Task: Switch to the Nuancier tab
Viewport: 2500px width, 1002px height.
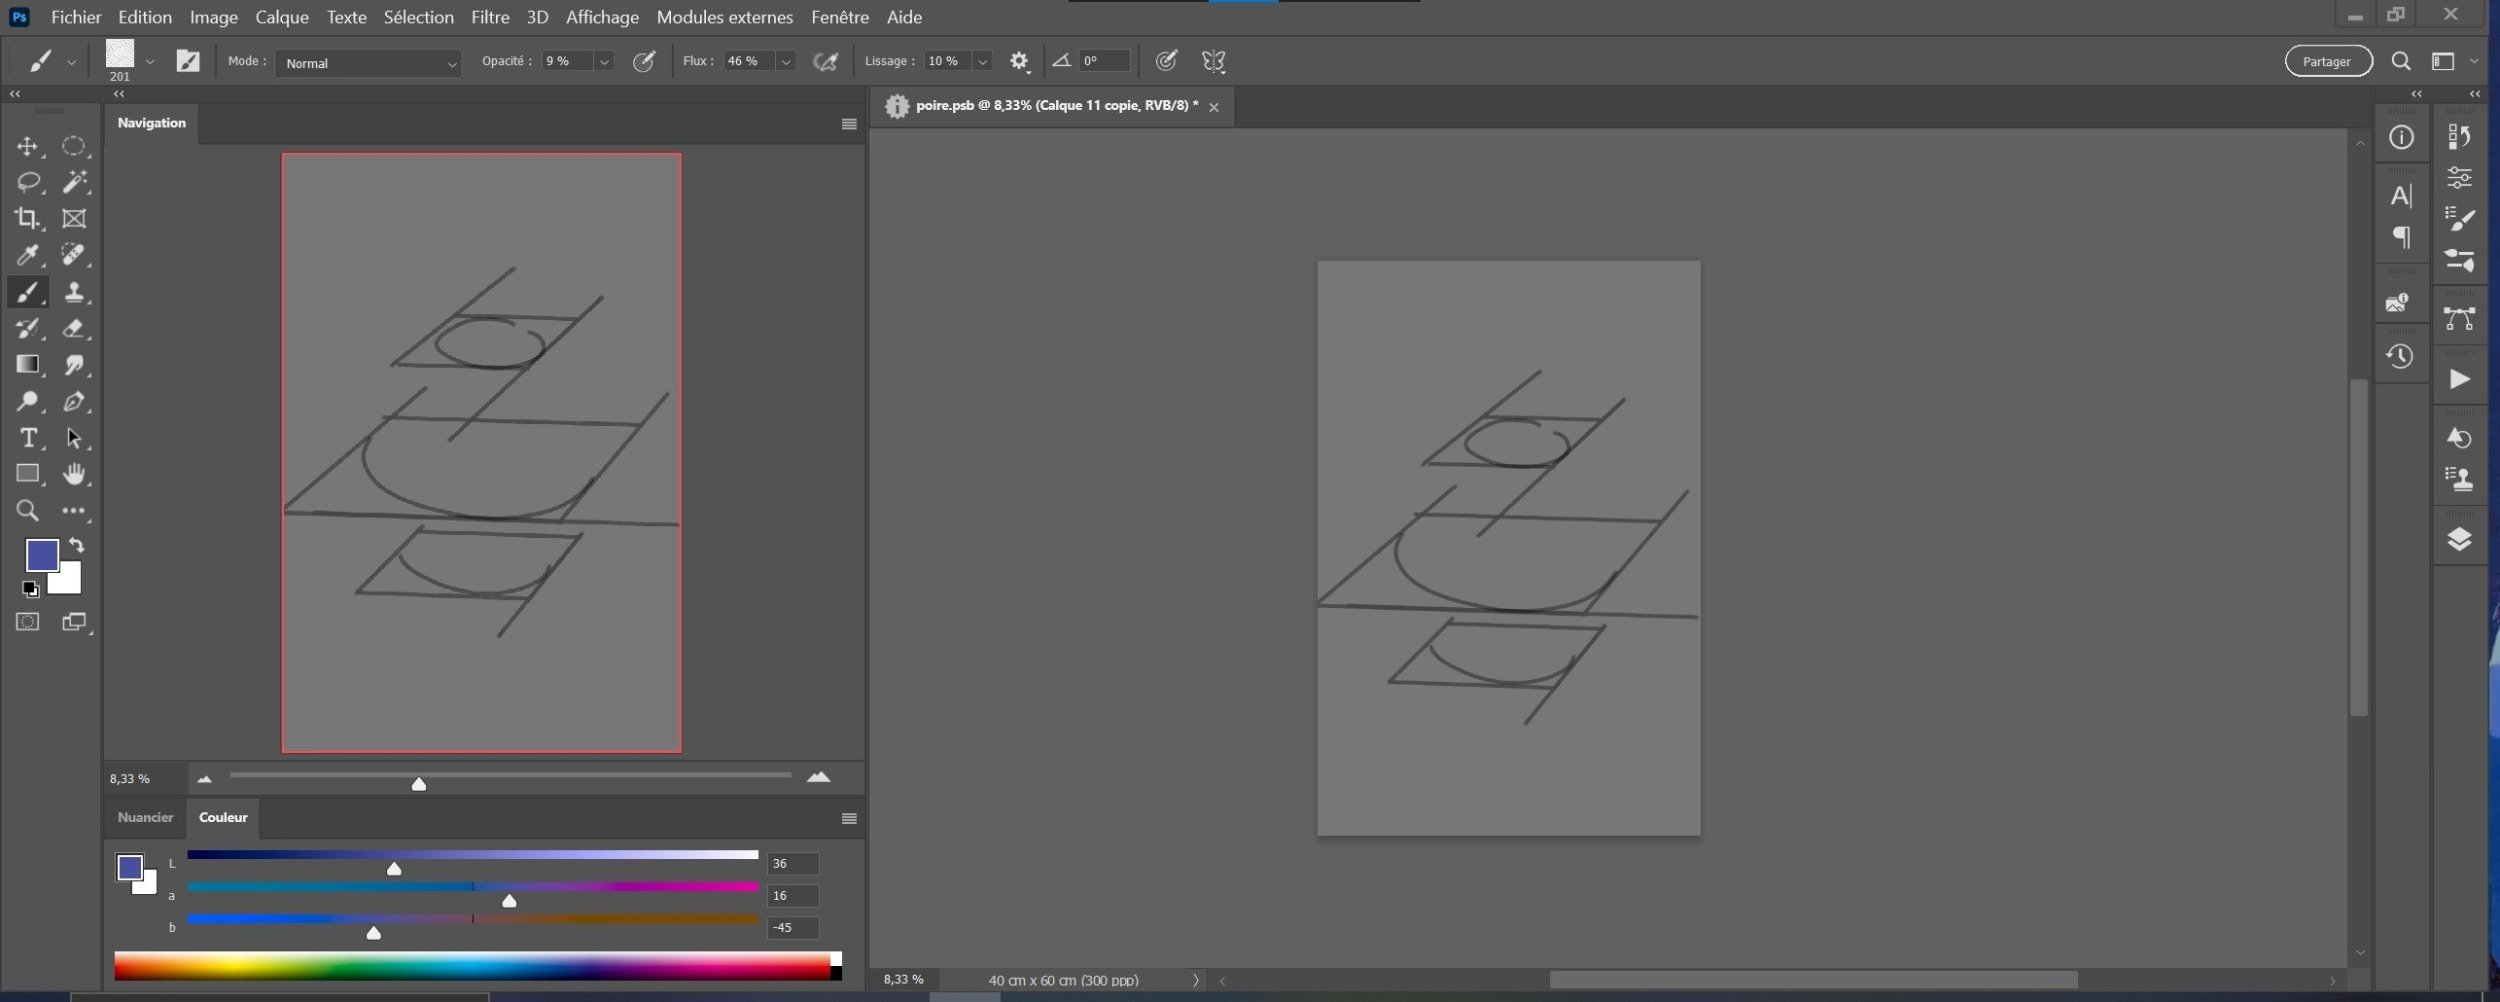Action: (x=145, y=817)
